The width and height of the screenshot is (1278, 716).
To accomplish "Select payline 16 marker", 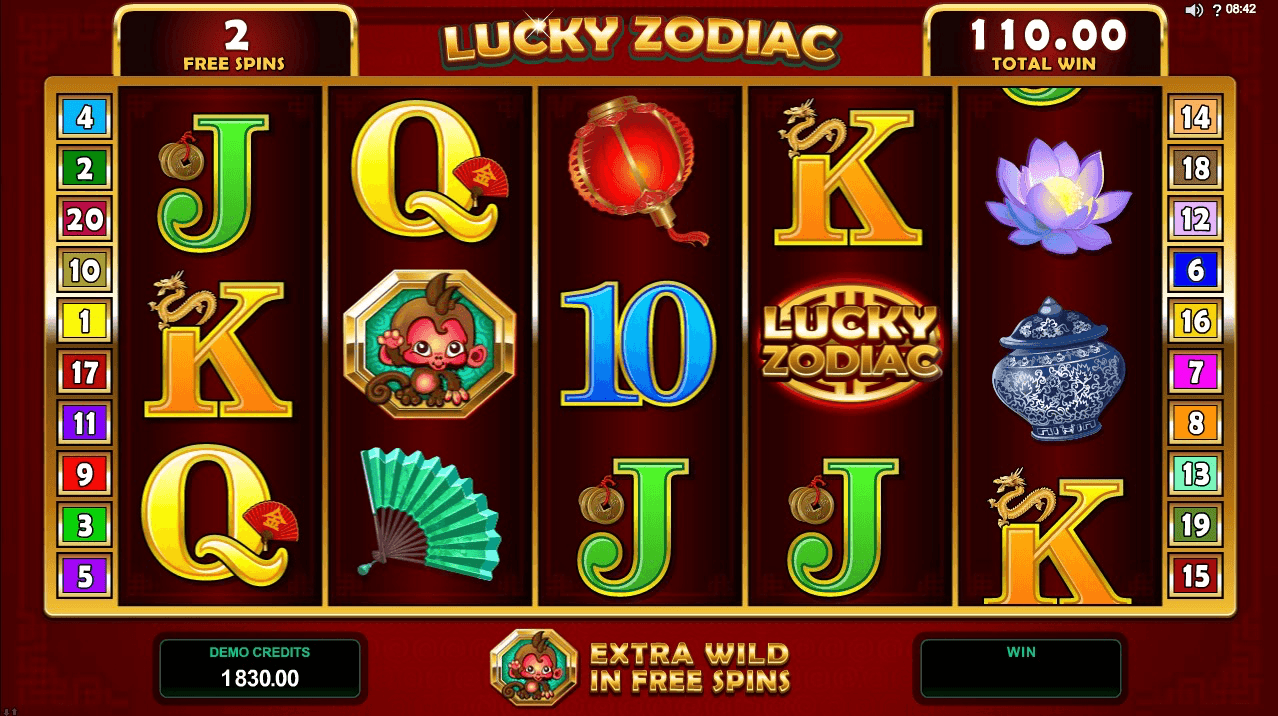I will click(1195, 321).
